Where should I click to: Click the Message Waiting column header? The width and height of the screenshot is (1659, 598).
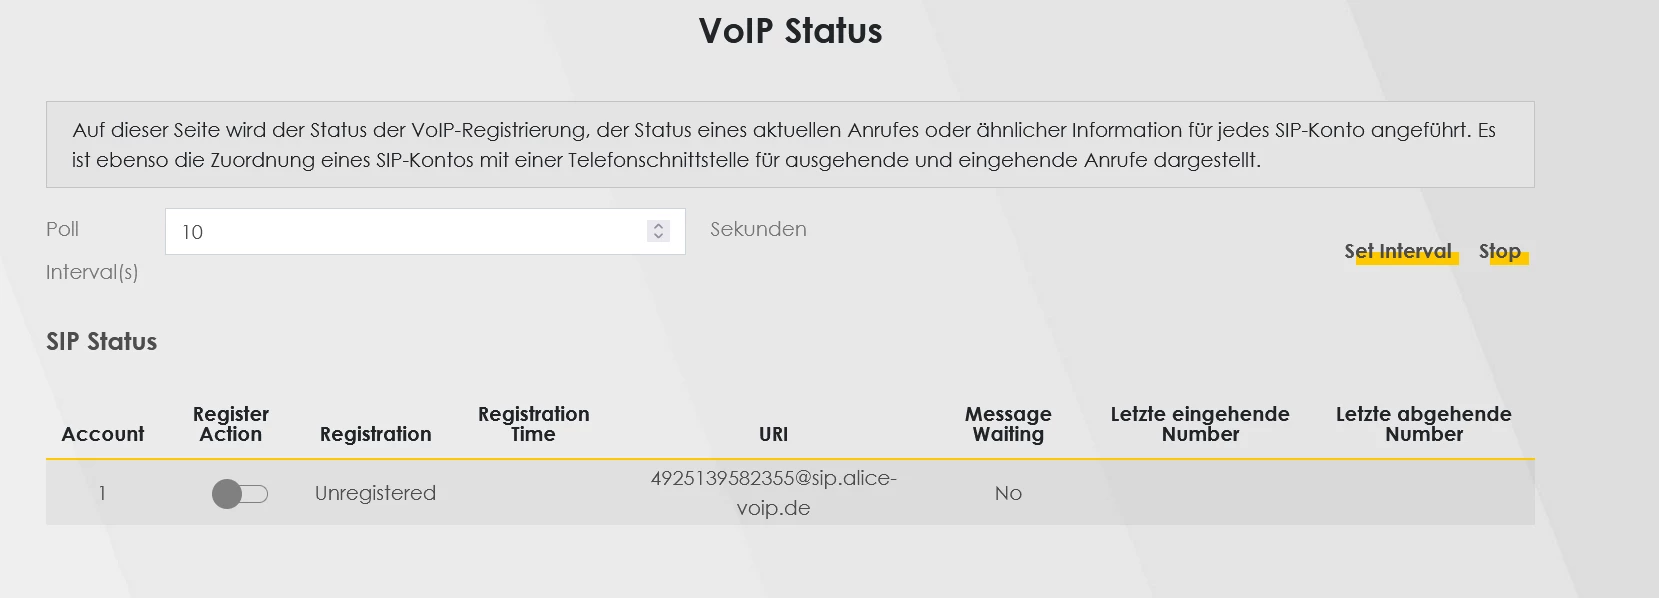pos(1008,424)
